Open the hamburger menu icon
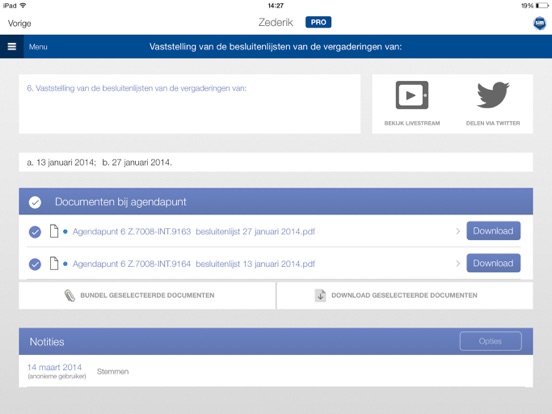 (12, 46)
